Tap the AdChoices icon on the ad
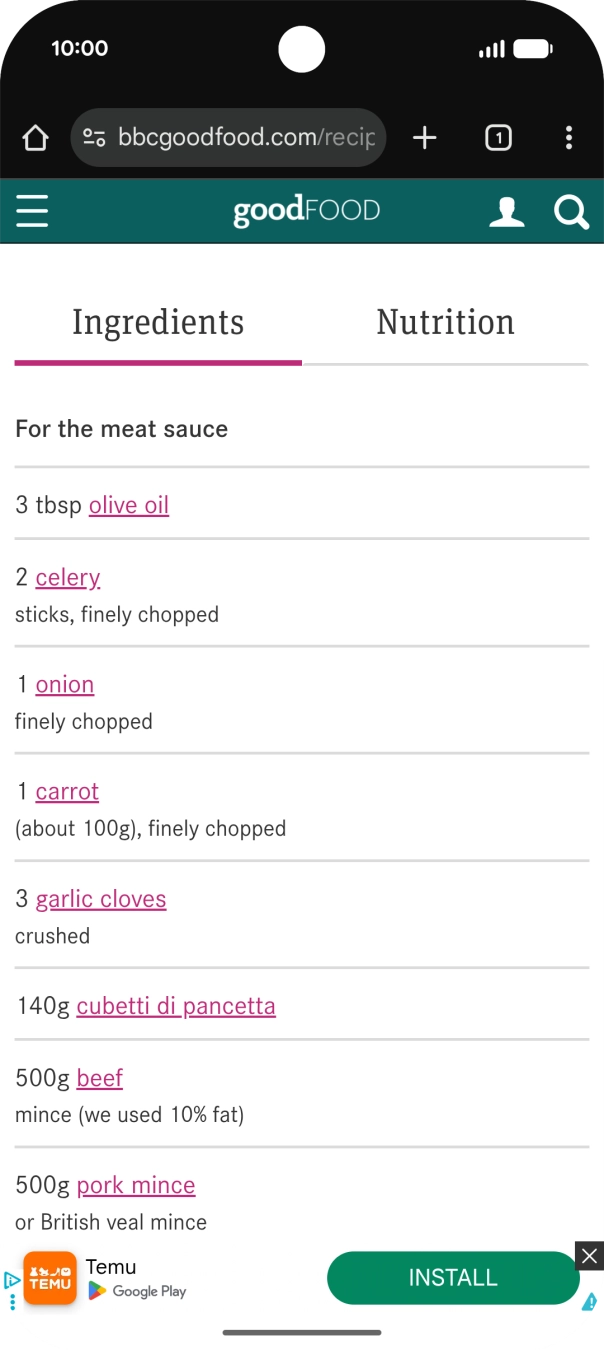 click(x=11, y=1281)
